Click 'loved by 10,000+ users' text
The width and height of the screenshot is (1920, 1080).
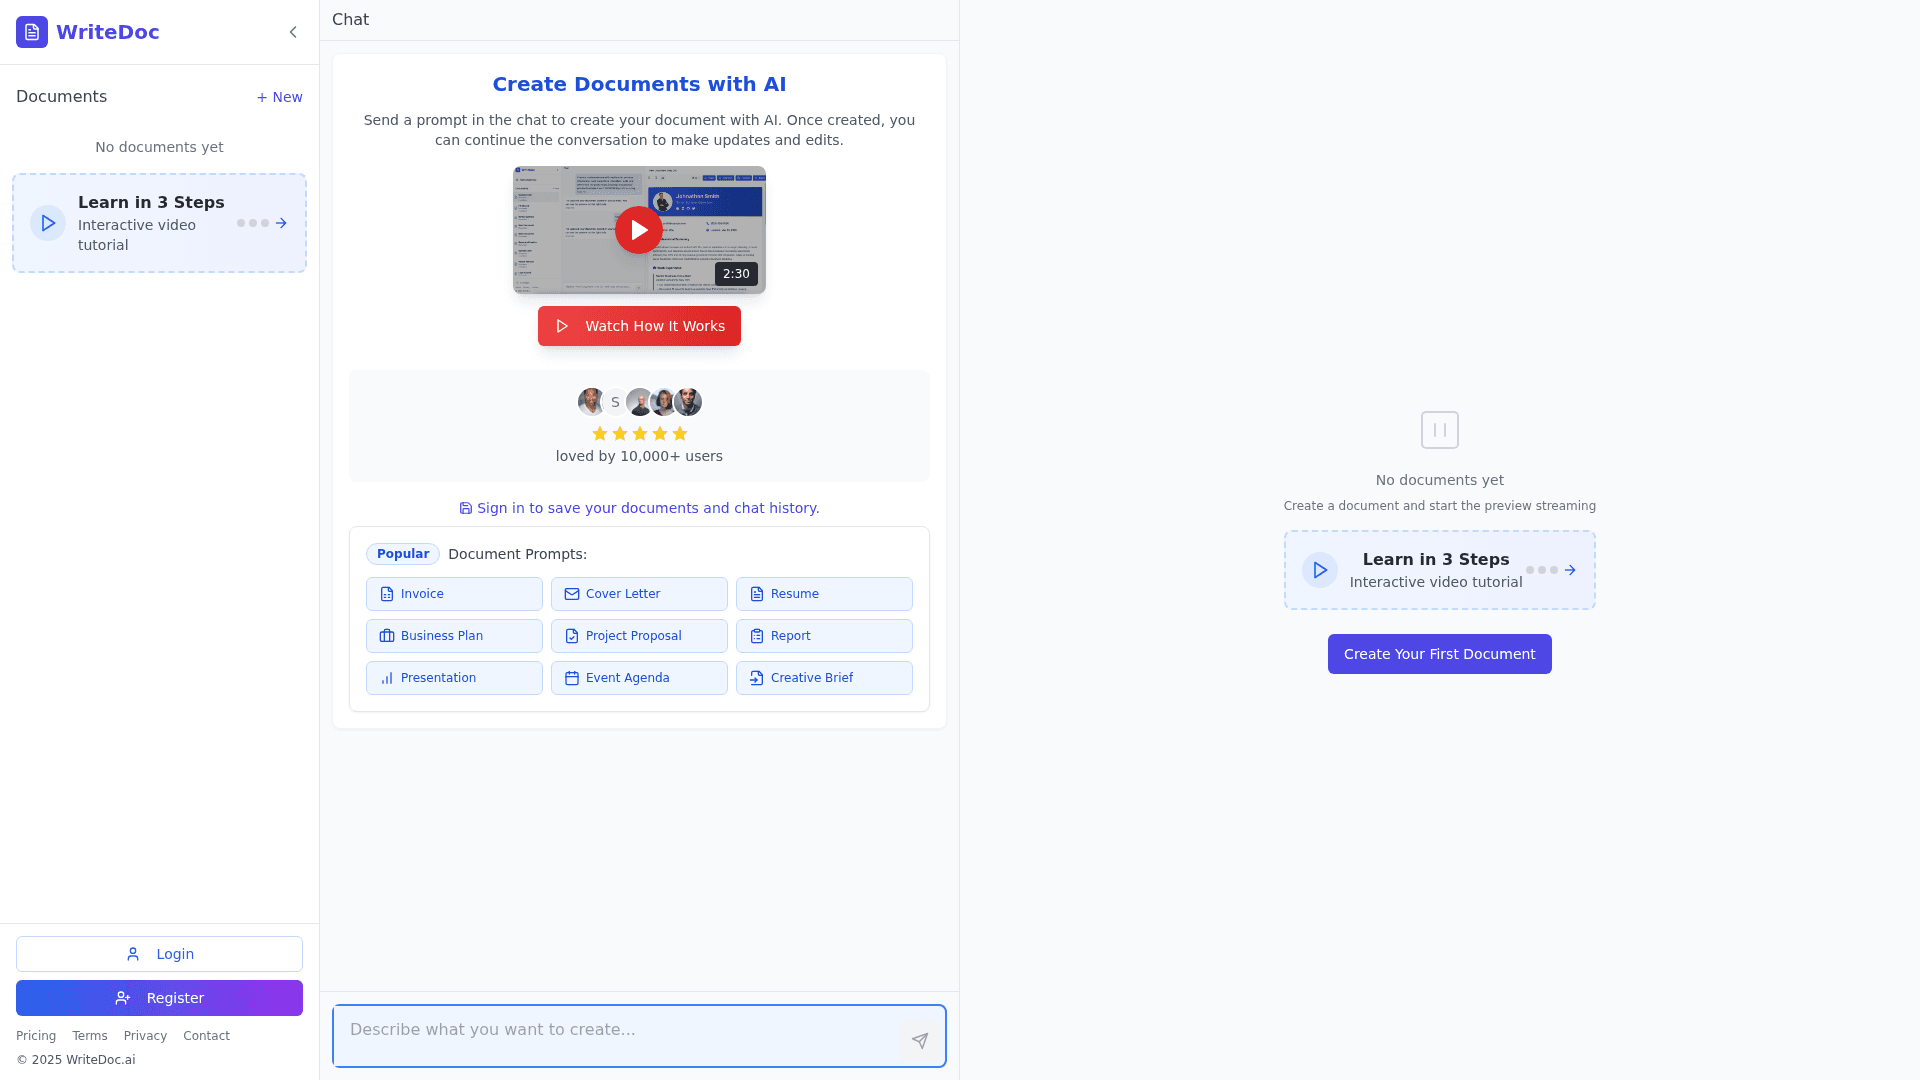coord(639,456)
